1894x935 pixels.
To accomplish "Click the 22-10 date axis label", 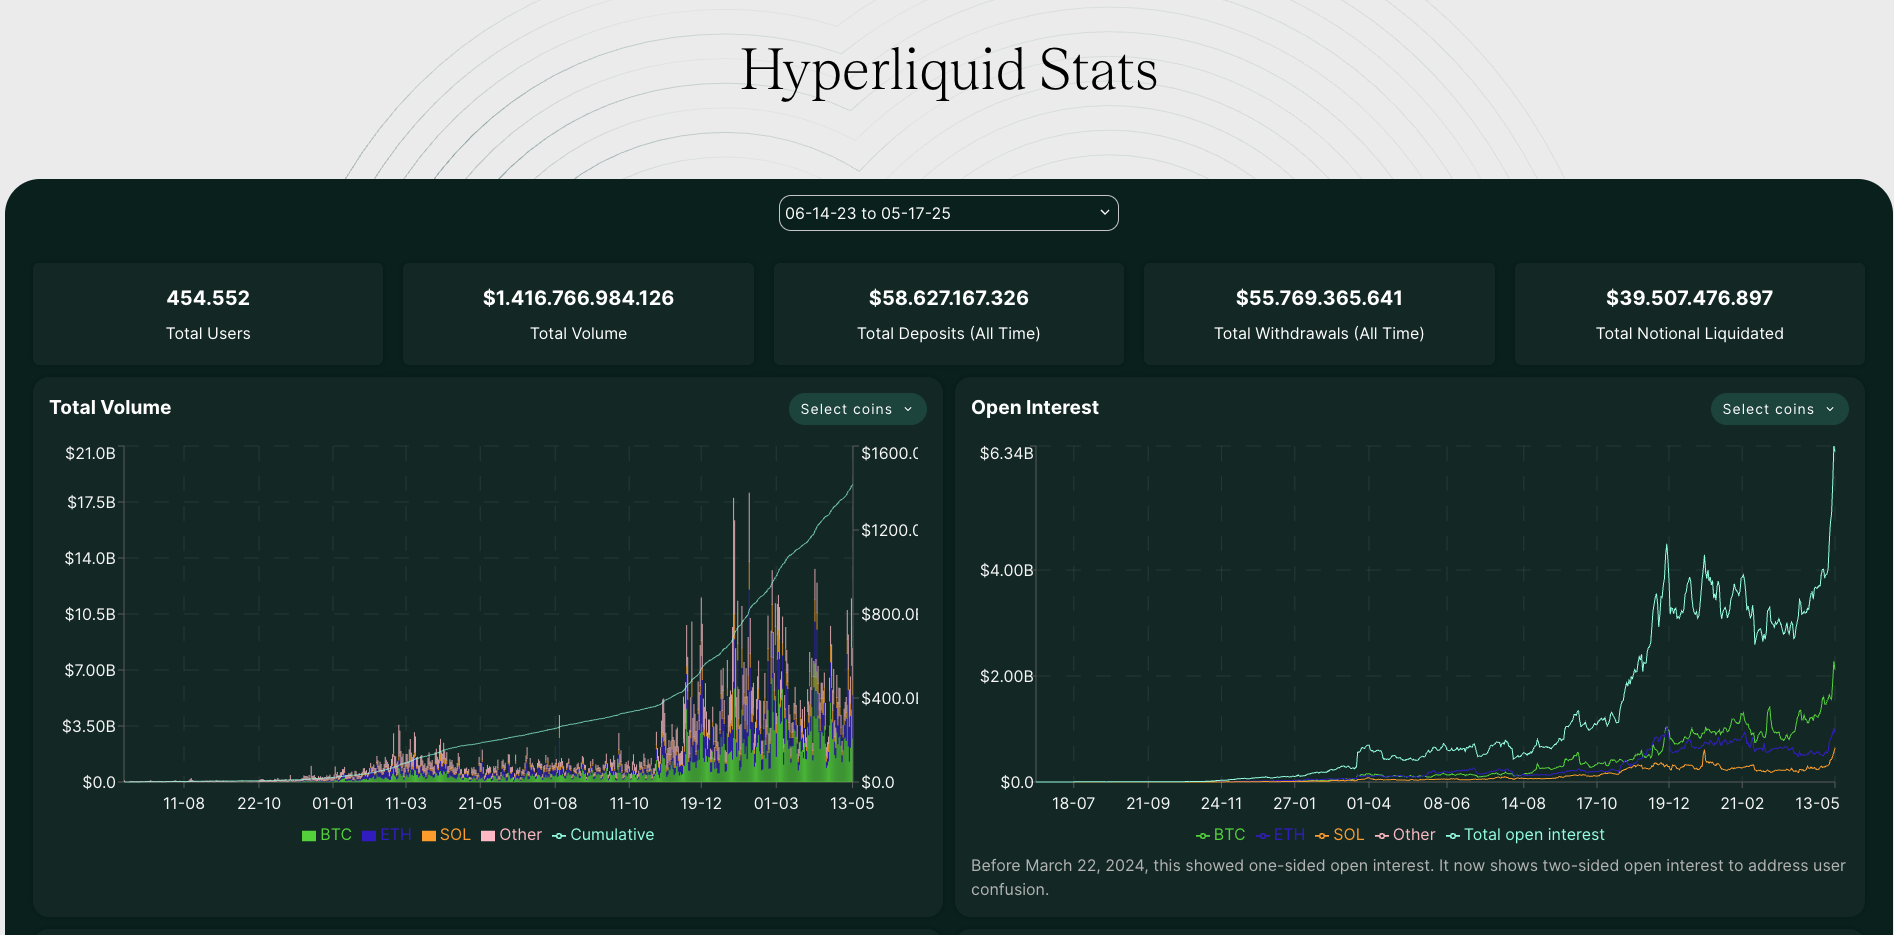I will click(x=259, y=804).
